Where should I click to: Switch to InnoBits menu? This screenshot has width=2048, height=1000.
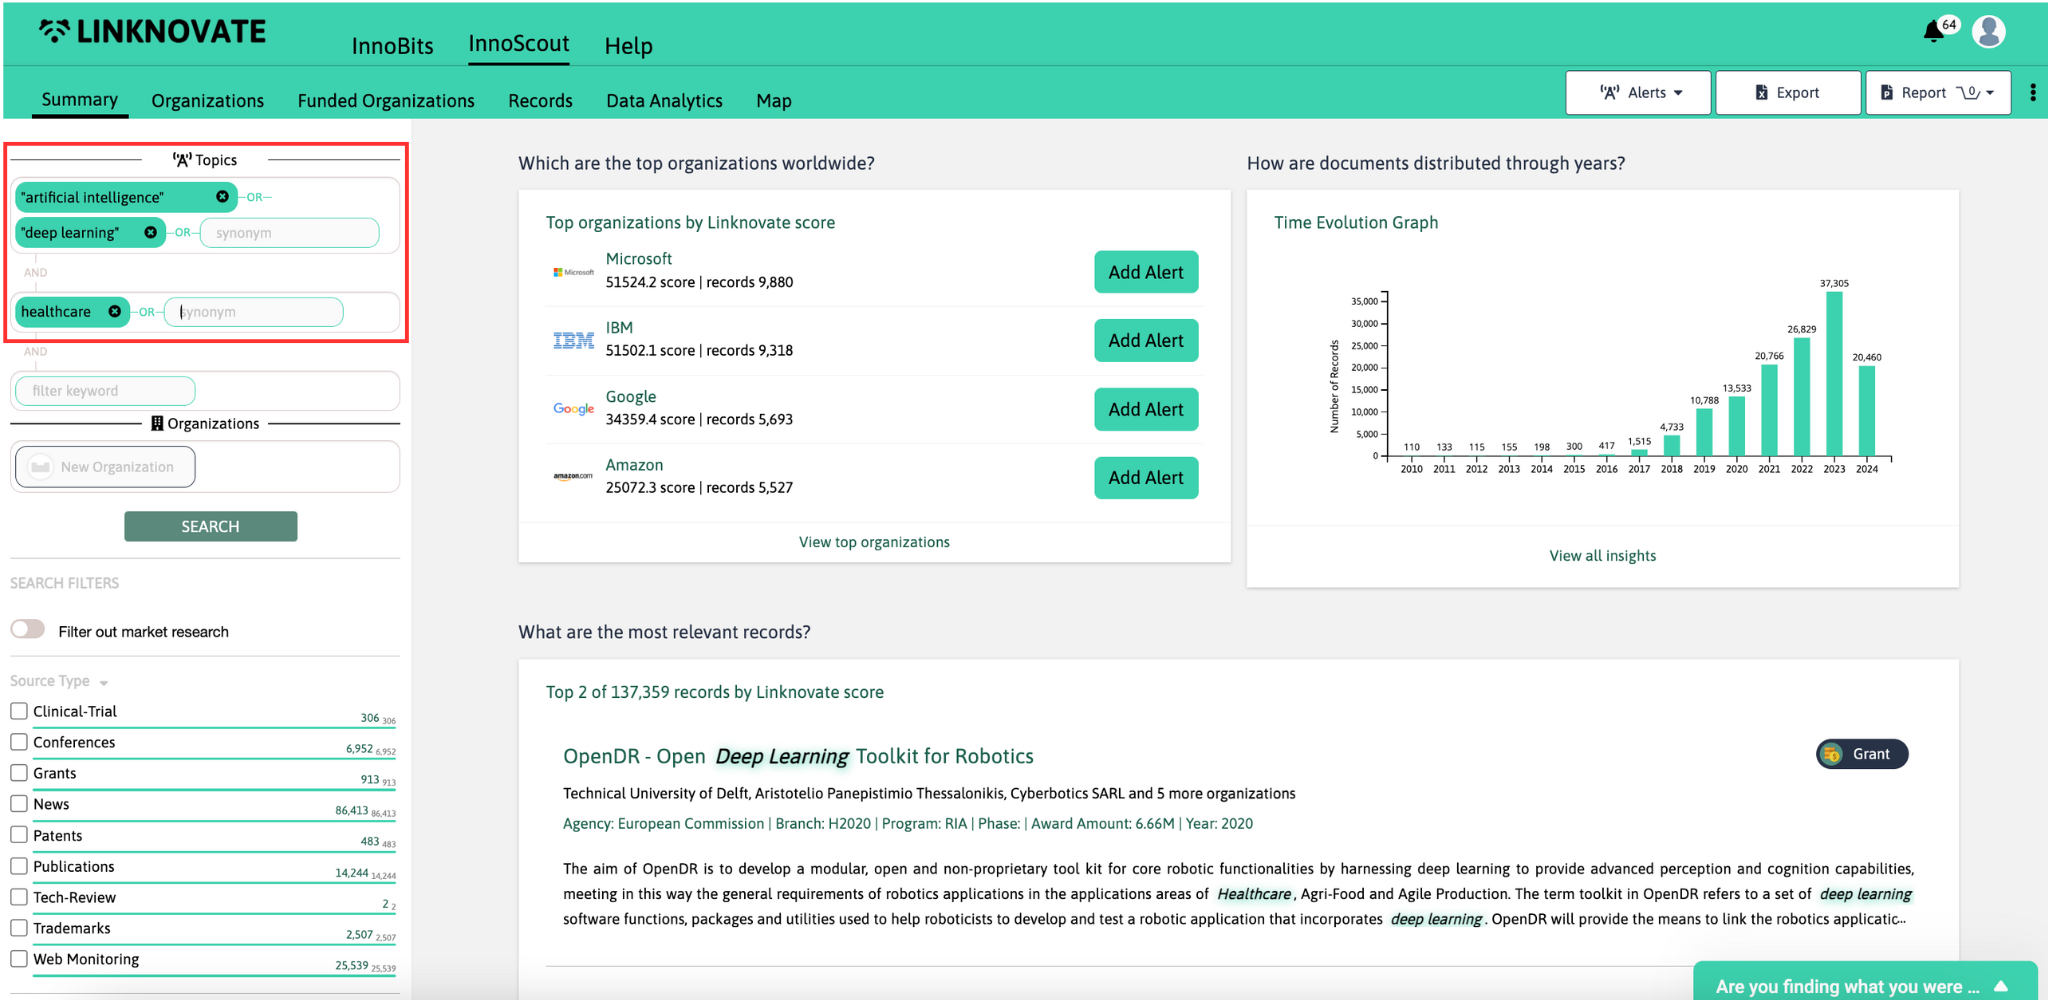[392, 46]
